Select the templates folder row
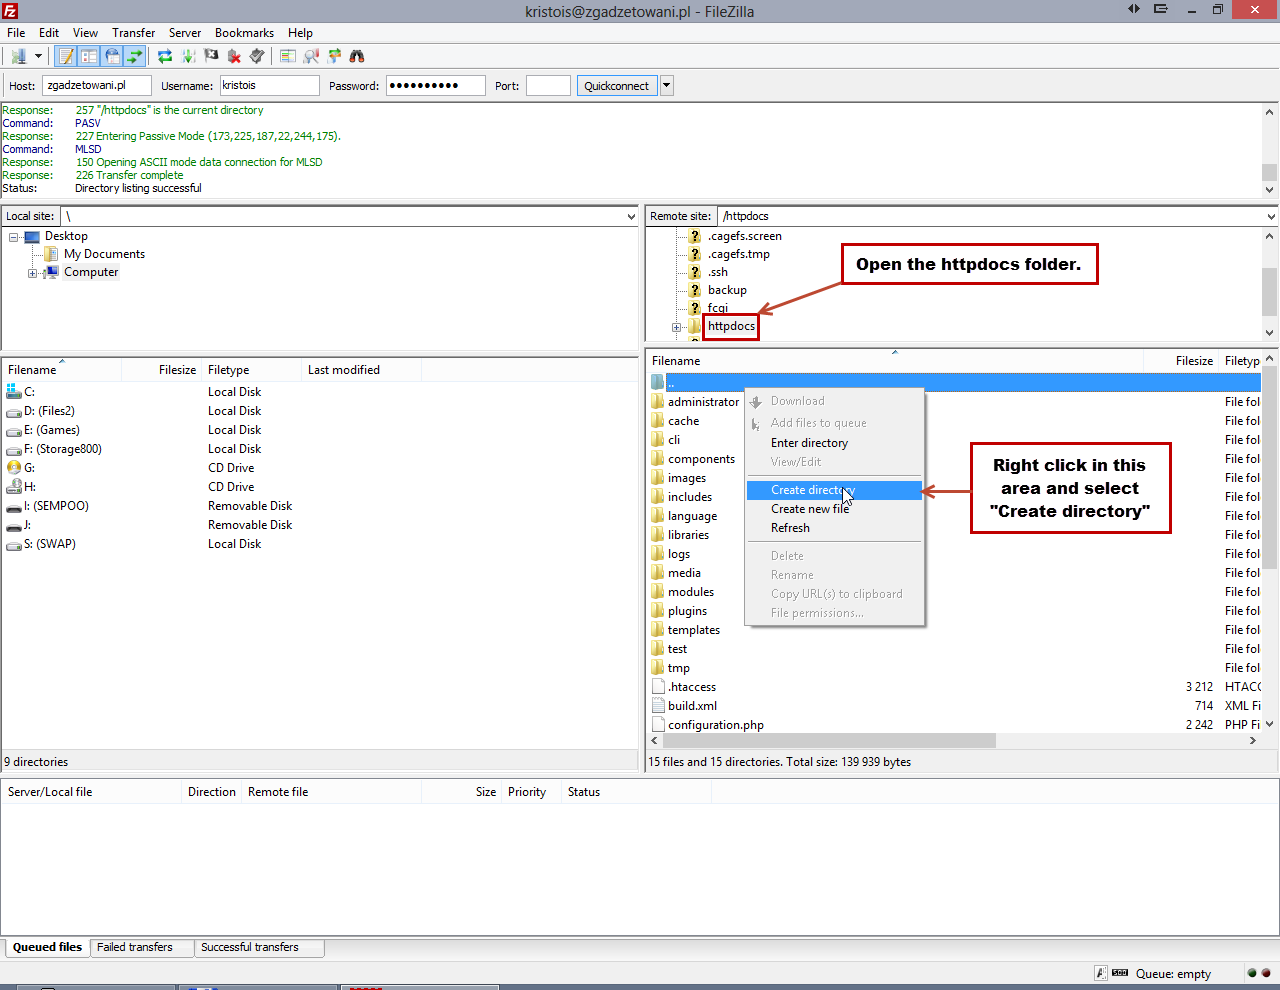This screenshot has width=1280, height=990. click(685, 630)
